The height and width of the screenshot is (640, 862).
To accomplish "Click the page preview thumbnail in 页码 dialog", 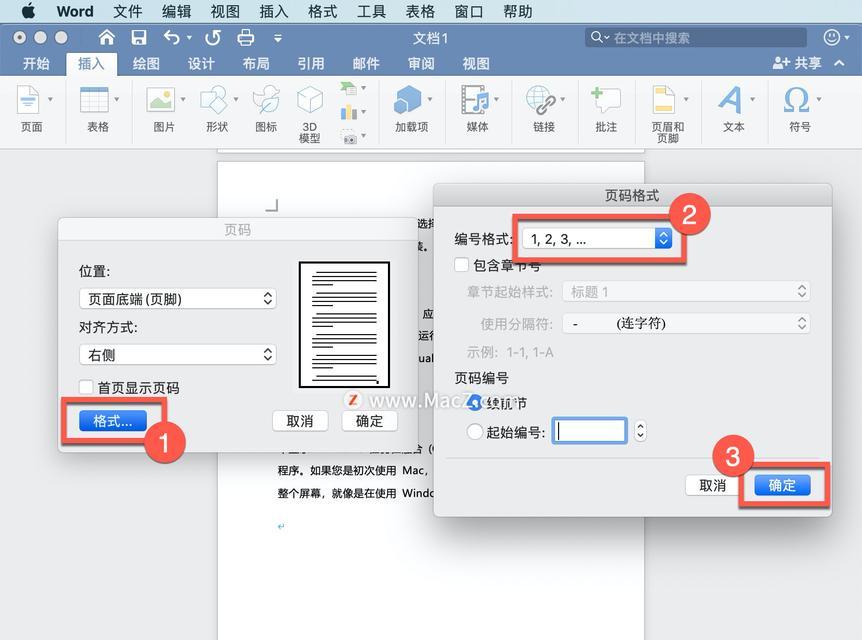I will pos(344,324).
